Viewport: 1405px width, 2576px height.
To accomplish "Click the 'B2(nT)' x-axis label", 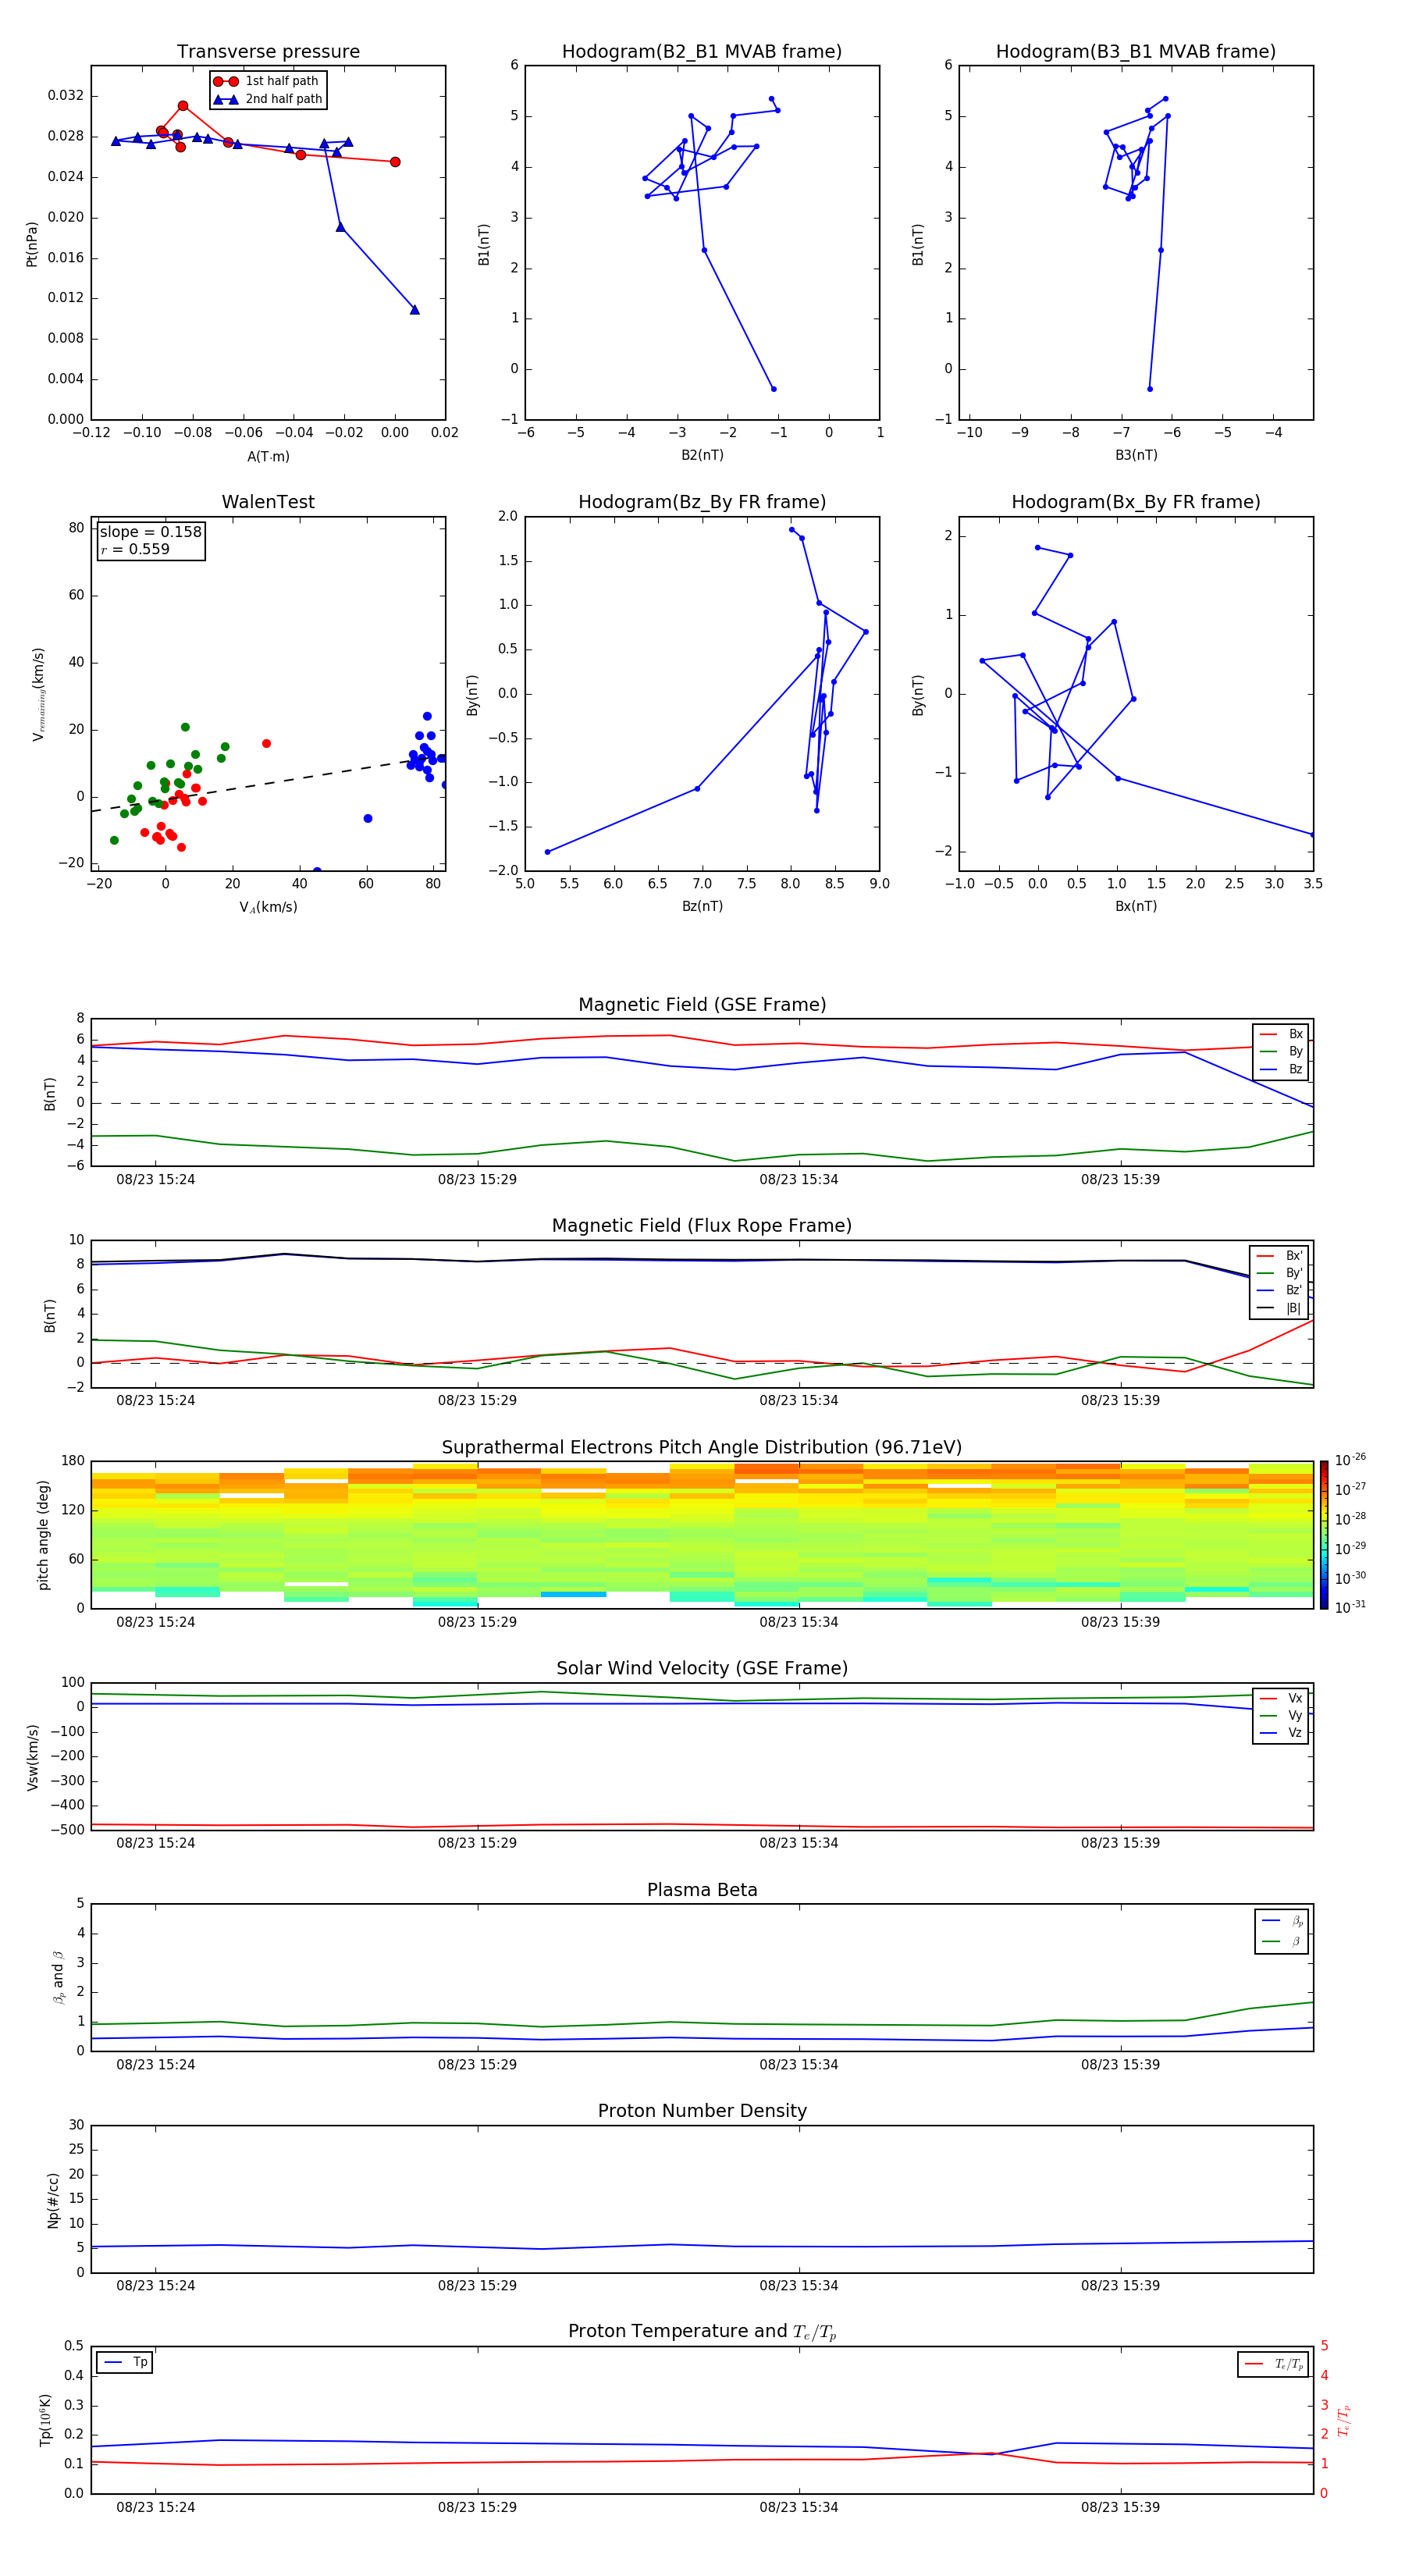I will click(x=702, y=455).
